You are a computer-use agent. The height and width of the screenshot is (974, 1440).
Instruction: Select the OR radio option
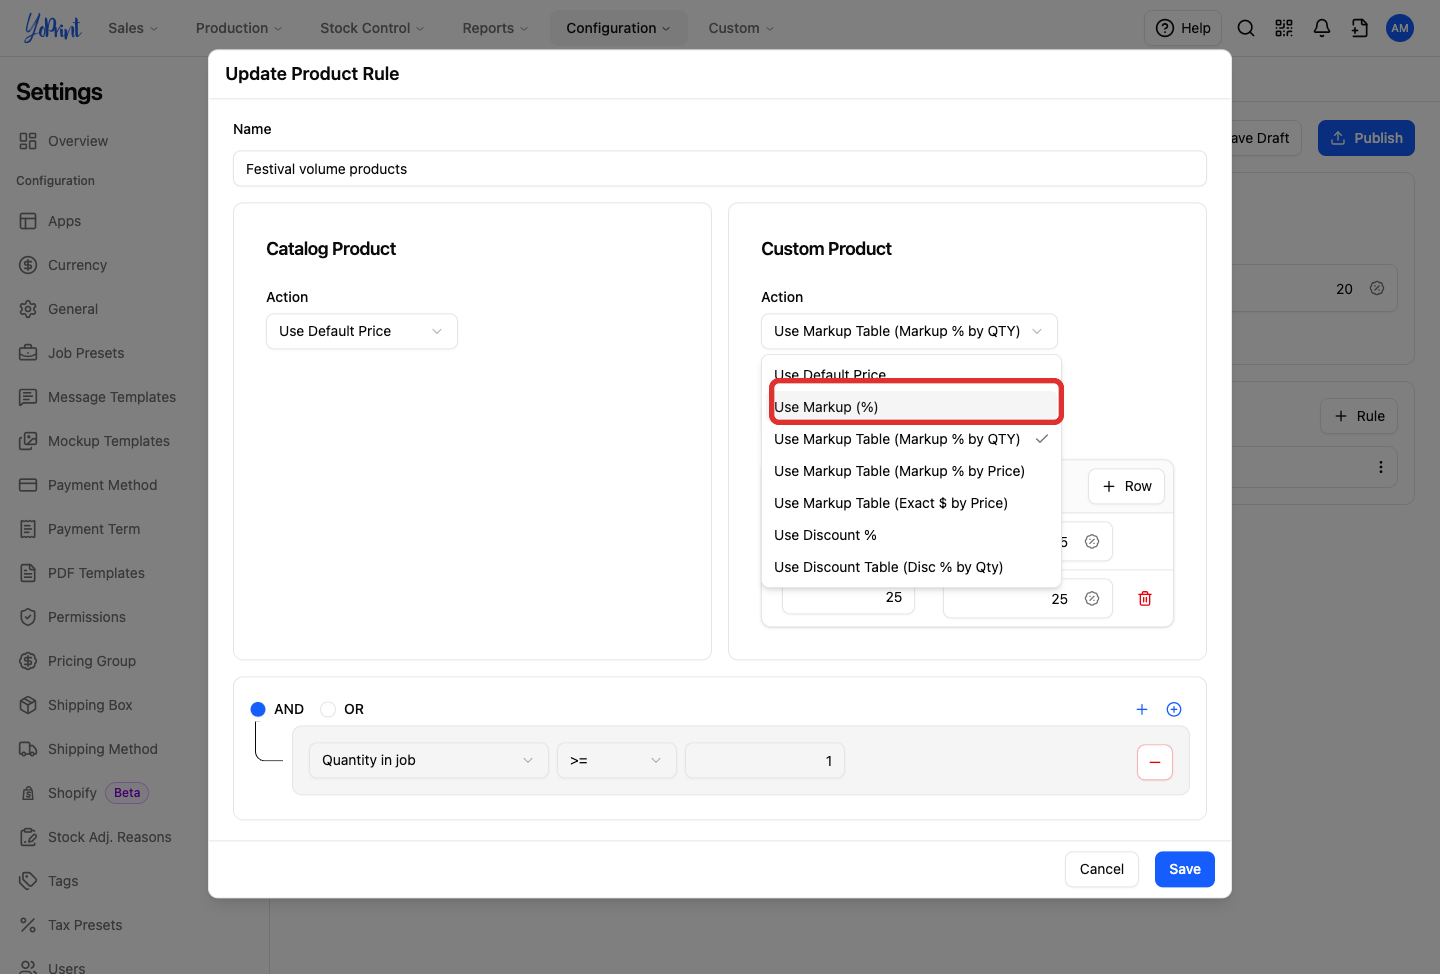(x=328, y=709)
